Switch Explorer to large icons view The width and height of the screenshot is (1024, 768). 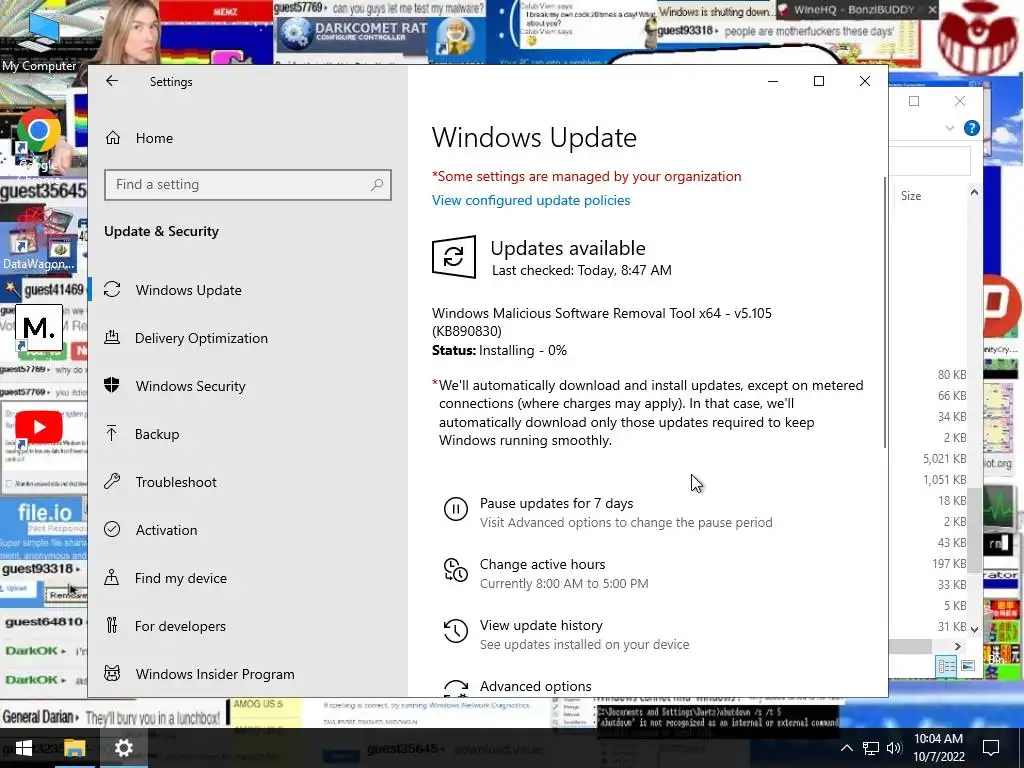968,665
